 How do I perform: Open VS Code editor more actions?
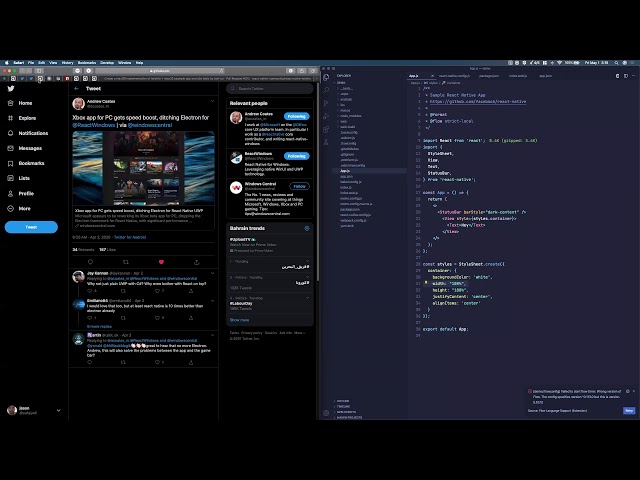[633, 76]
